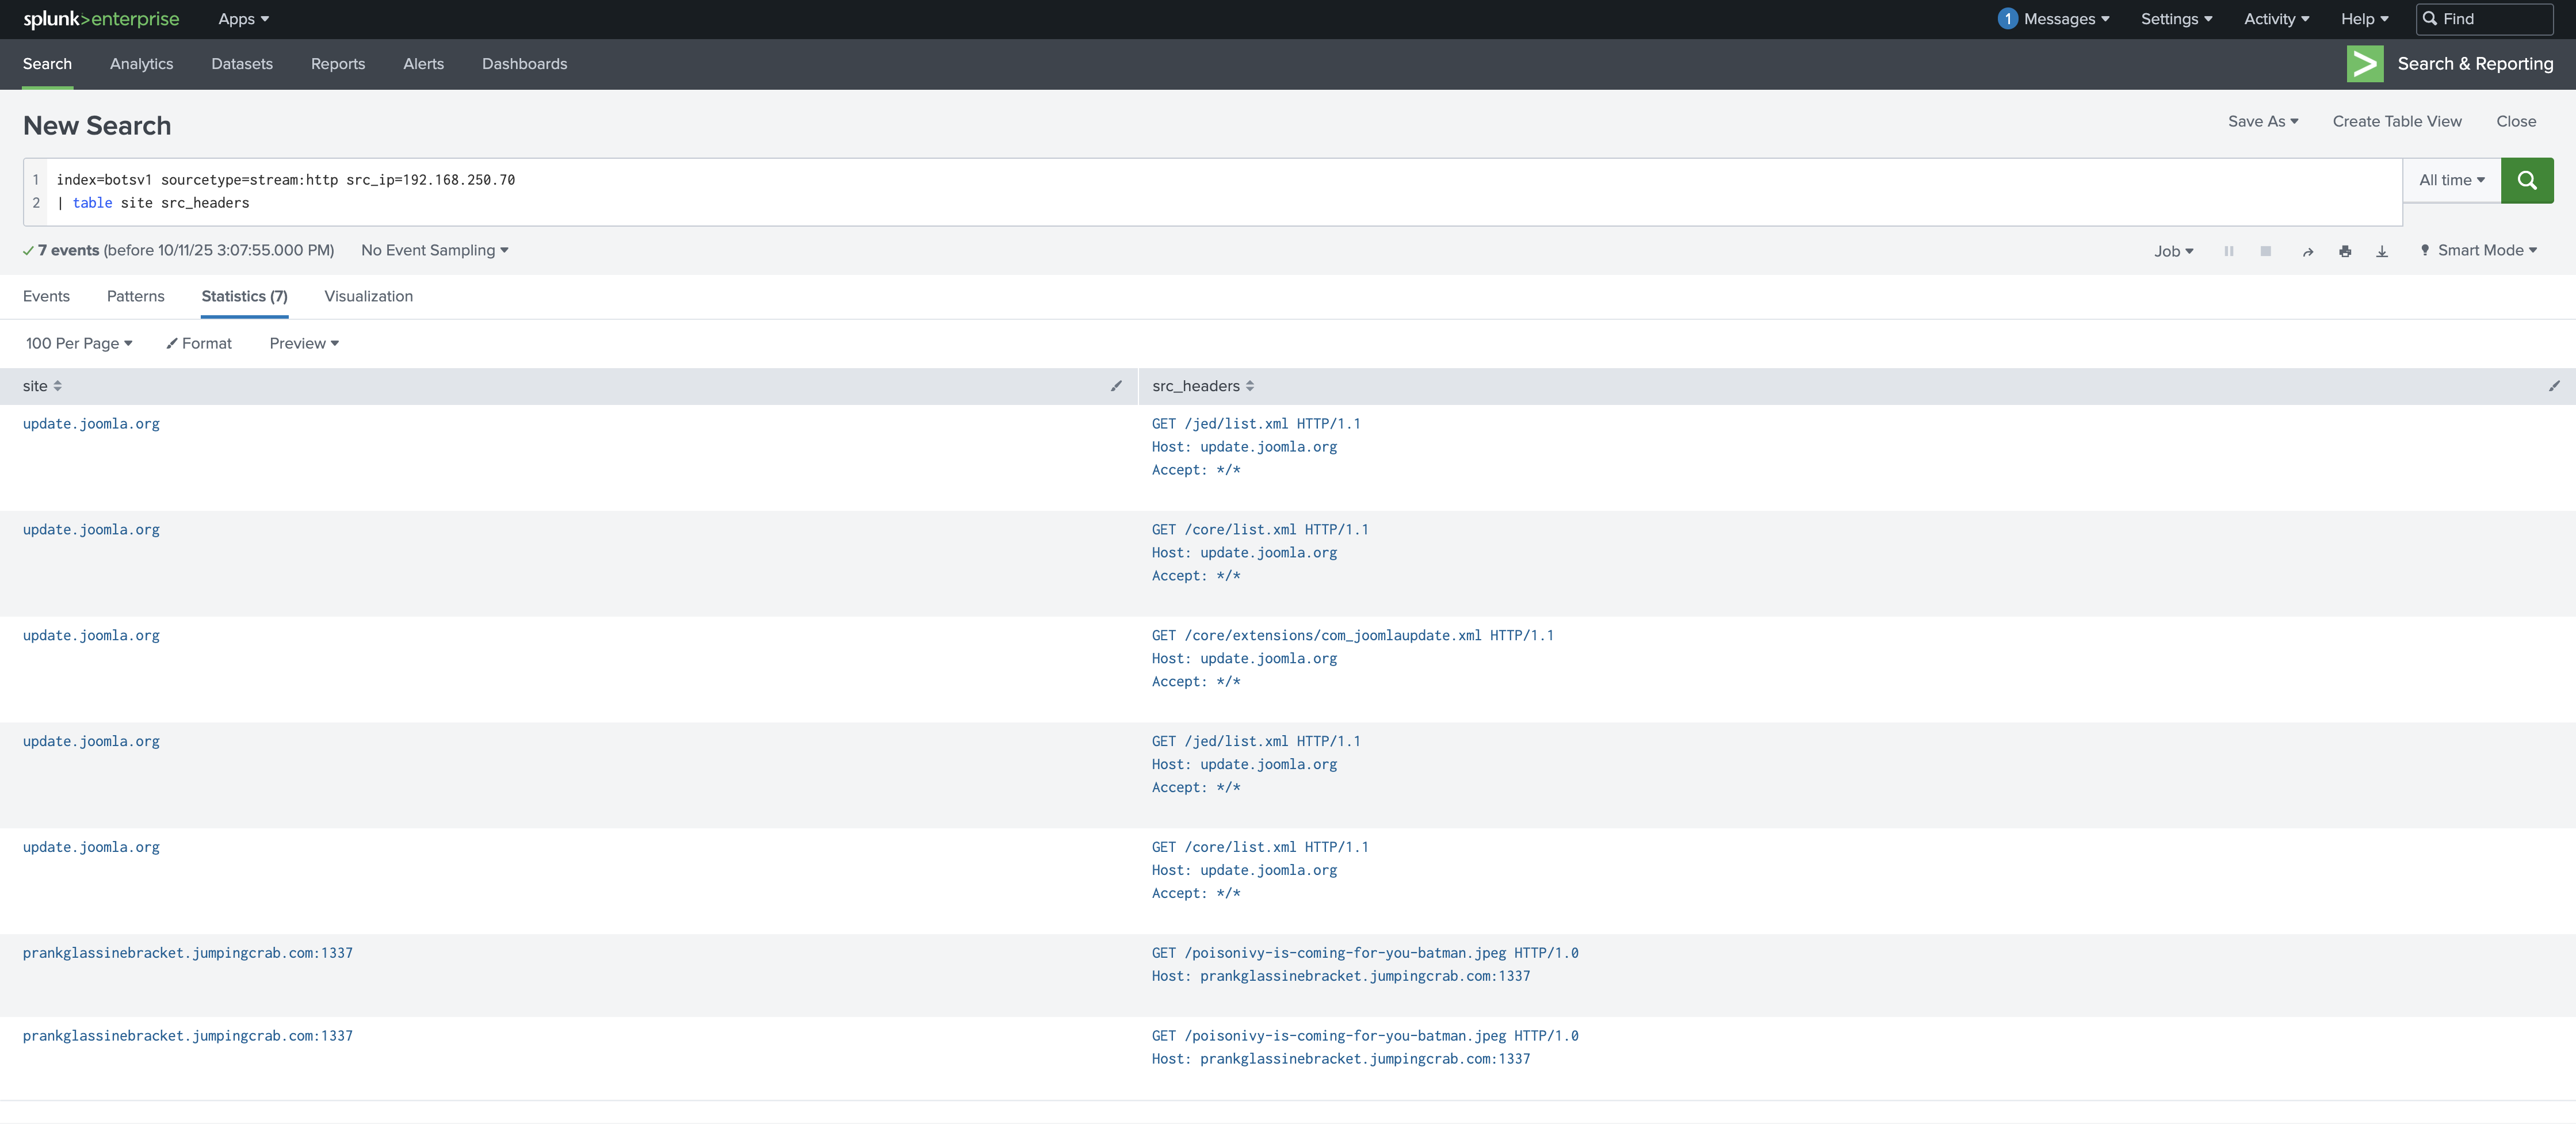Viewport: 2576px width, 1124px height.
Task: Click the green search magnifier button
Action: click(2526, 180)
